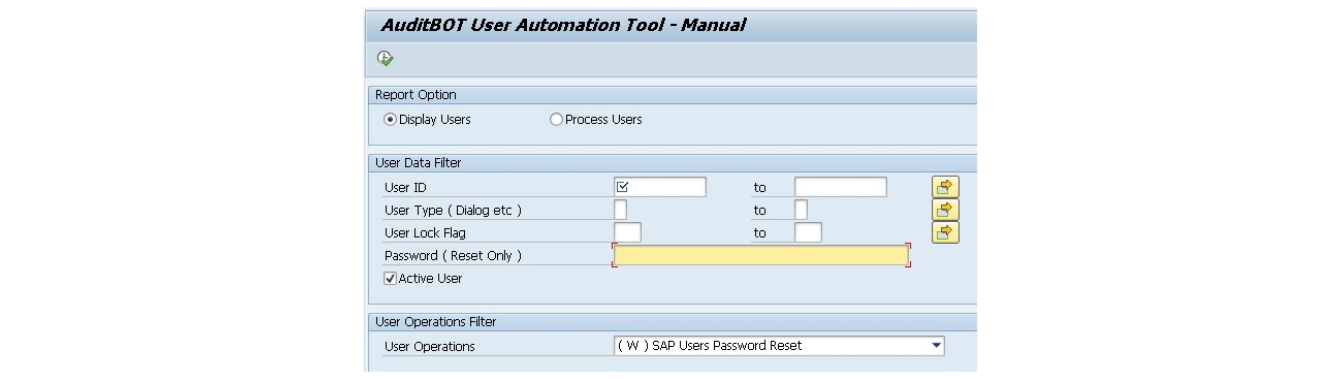Click the 'User ID' label
This screenshot has width=1341, height=379.
[x=405, y=187]
